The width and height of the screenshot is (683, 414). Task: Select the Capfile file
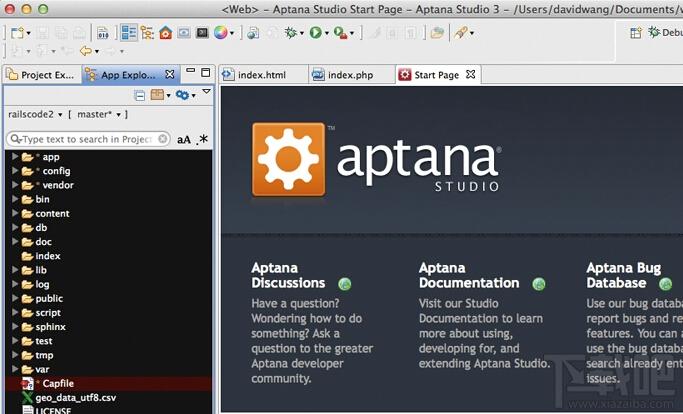48,383
